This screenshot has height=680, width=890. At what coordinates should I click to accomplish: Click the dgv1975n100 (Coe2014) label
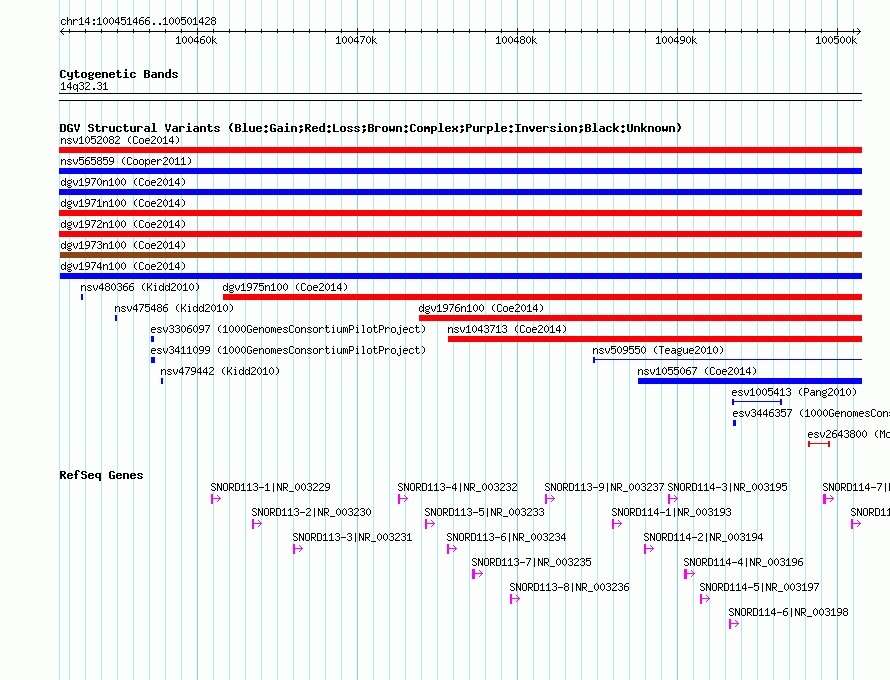pyautogui.click(x=286, y=287)
